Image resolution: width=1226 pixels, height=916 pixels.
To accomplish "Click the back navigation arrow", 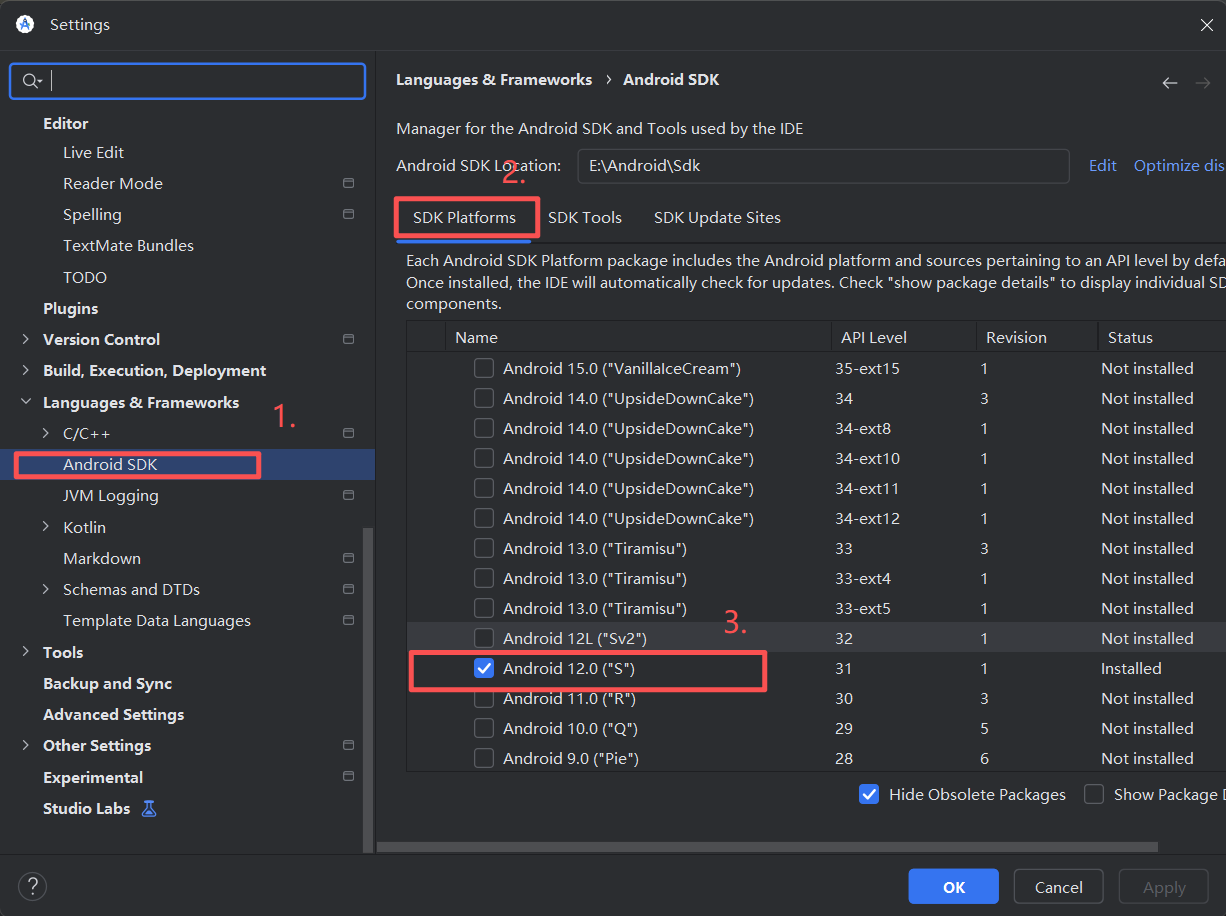I will [x=1169, y=83].
